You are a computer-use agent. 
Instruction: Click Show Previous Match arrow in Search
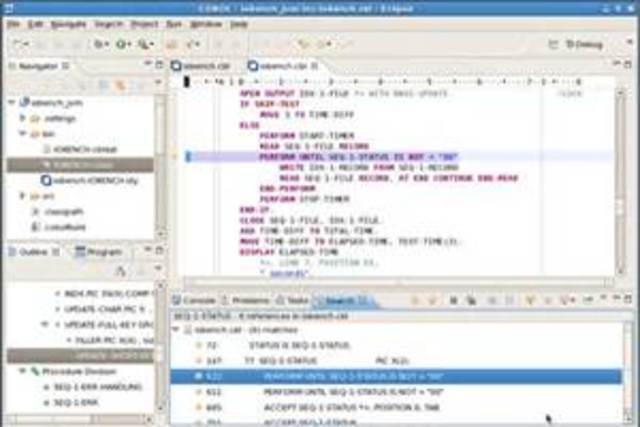pos(433,301)
